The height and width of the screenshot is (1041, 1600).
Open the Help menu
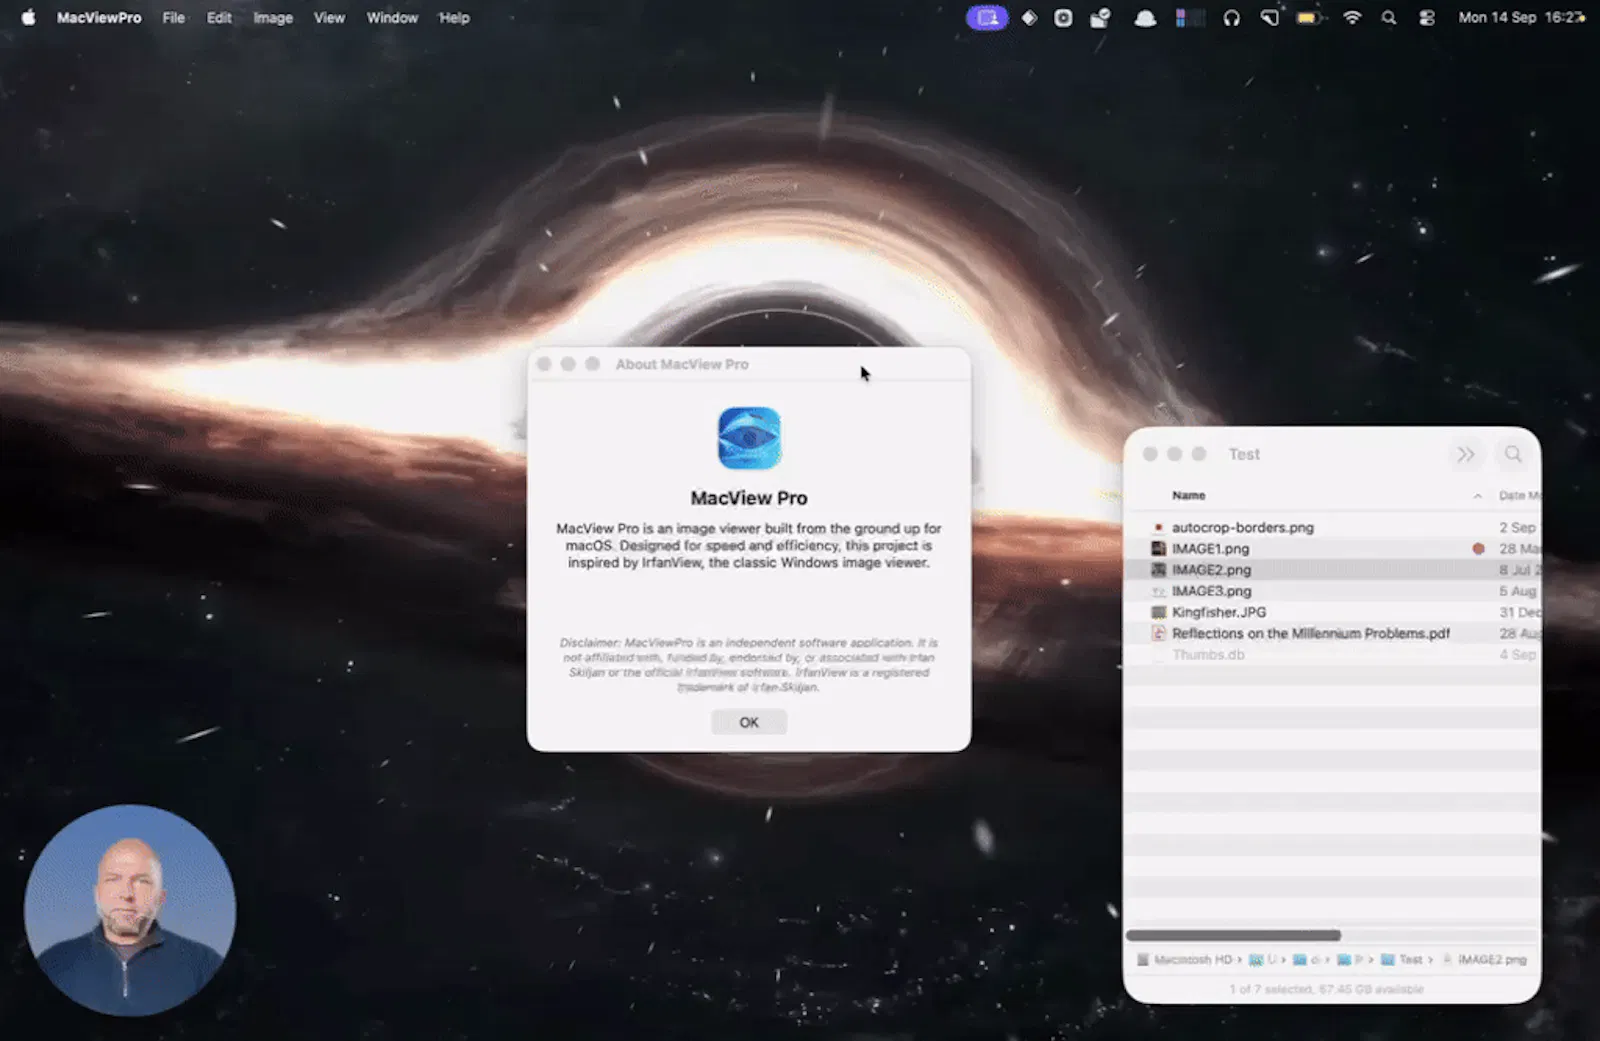coord(454,17)
